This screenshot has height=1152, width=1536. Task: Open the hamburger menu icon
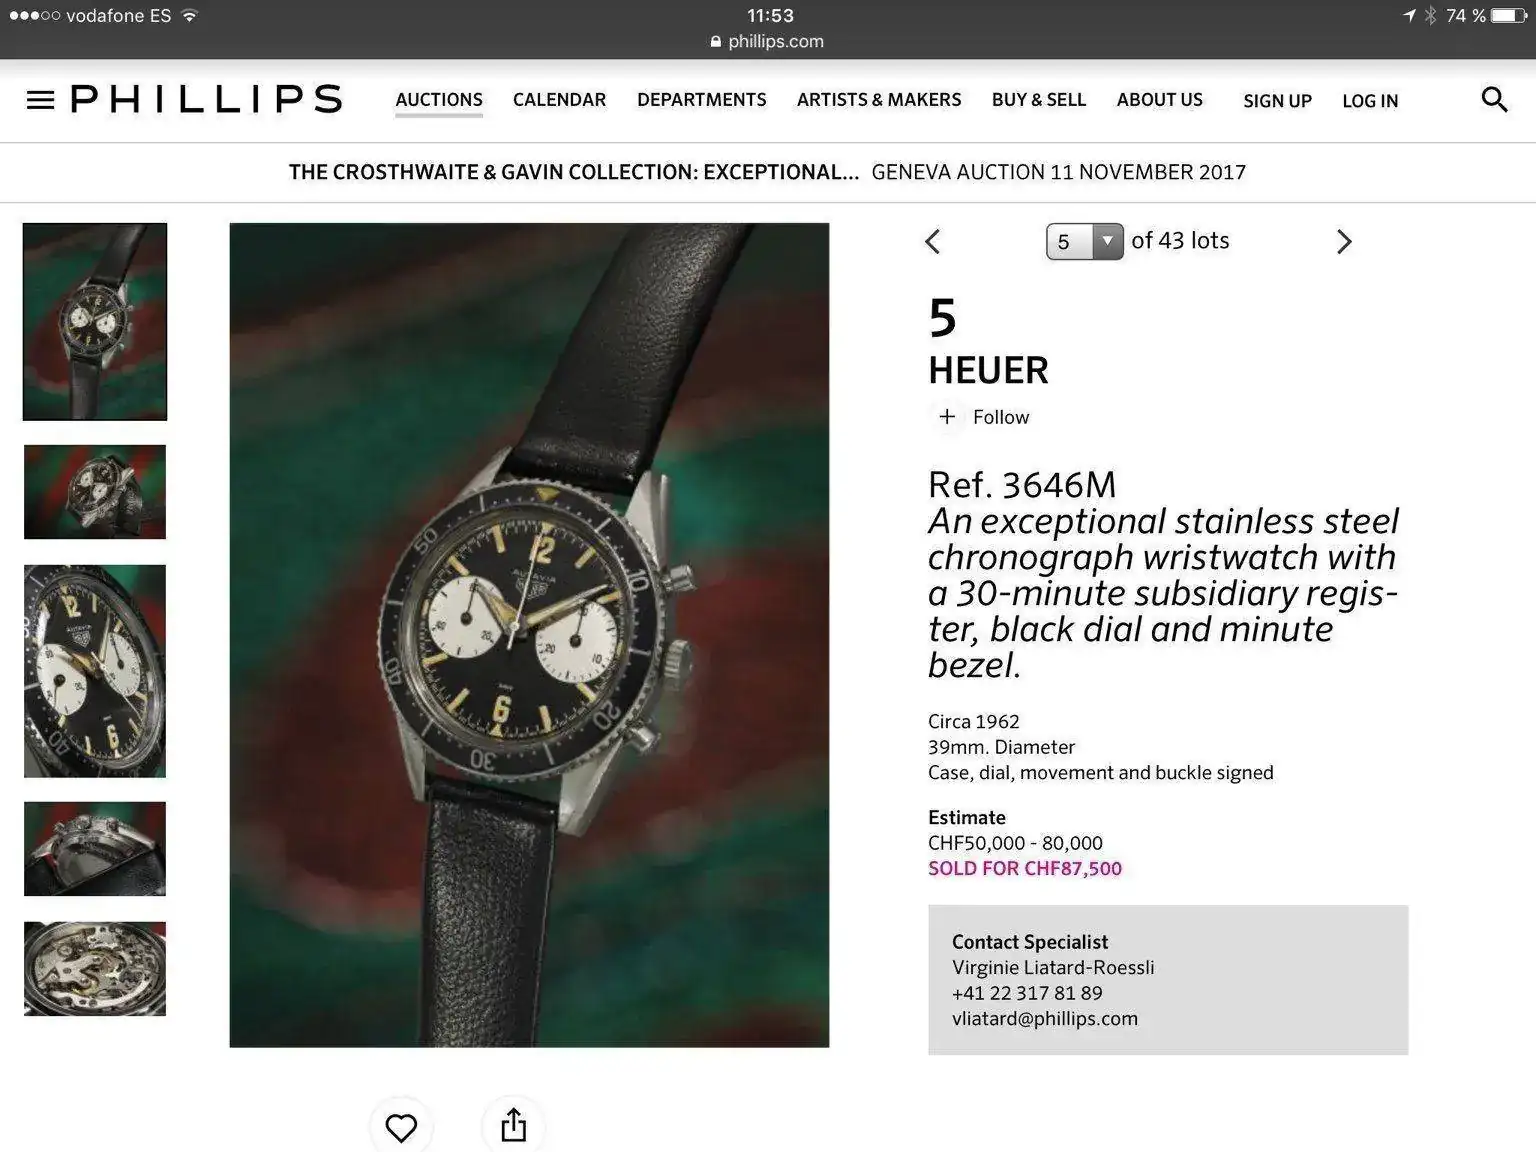40,100
